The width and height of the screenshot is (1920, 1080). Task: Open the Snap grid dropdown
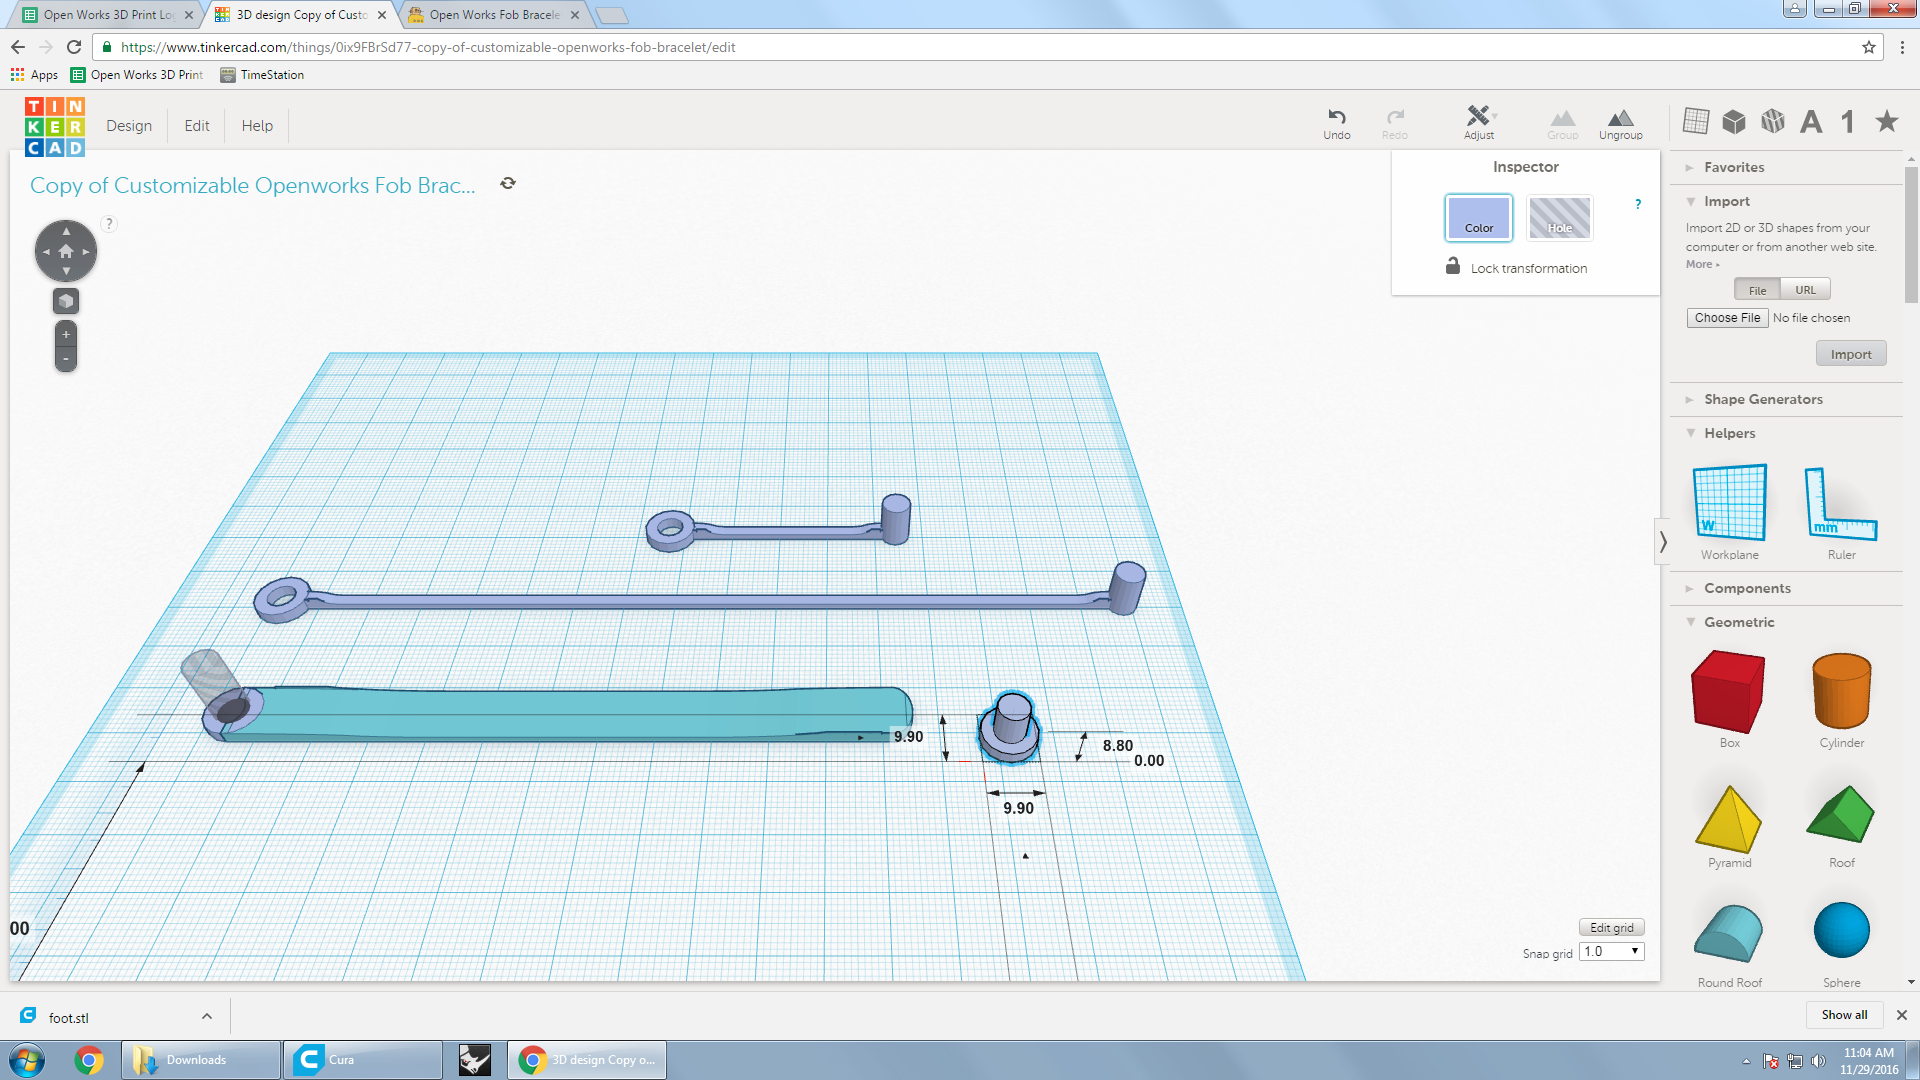1611,951
